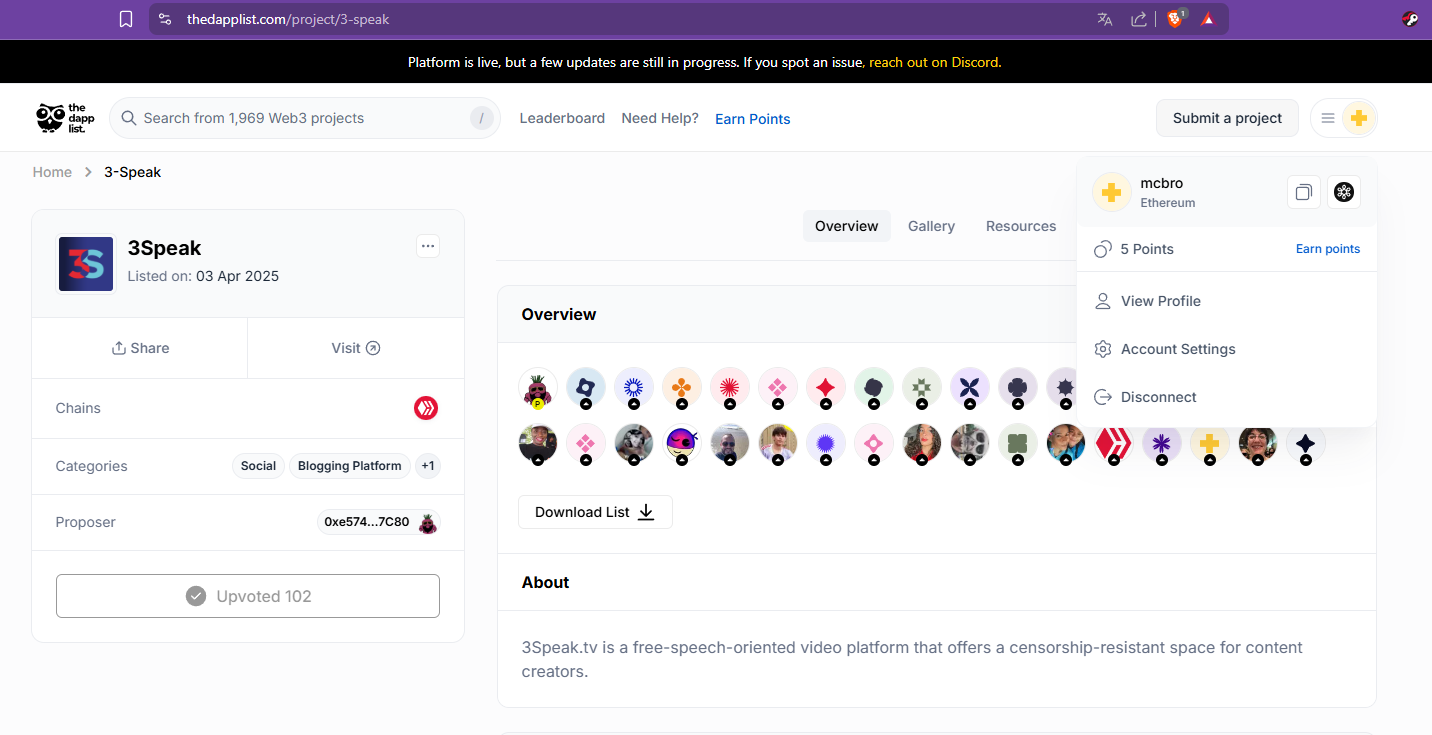Image resolution: width=1432 pixels, height=735 pixels.
Task: Click The Dapp List owl logo
Action: (65, 118)
